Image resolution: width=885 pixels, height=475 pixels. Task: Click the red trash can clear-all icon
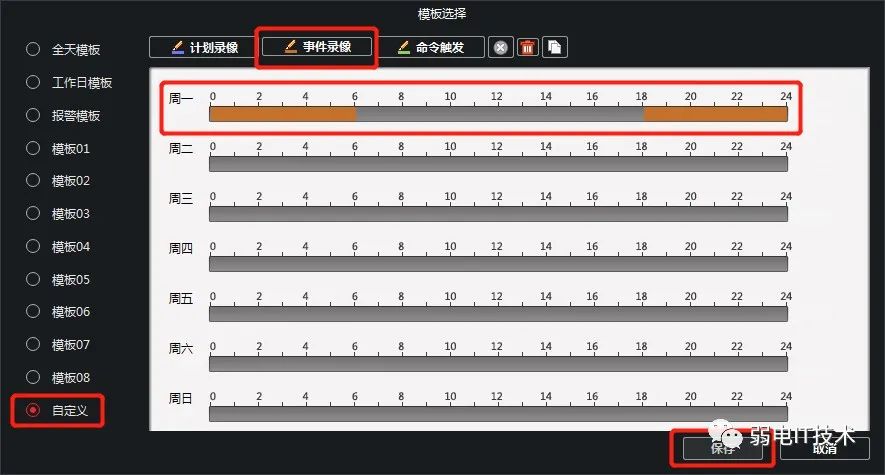528,47
